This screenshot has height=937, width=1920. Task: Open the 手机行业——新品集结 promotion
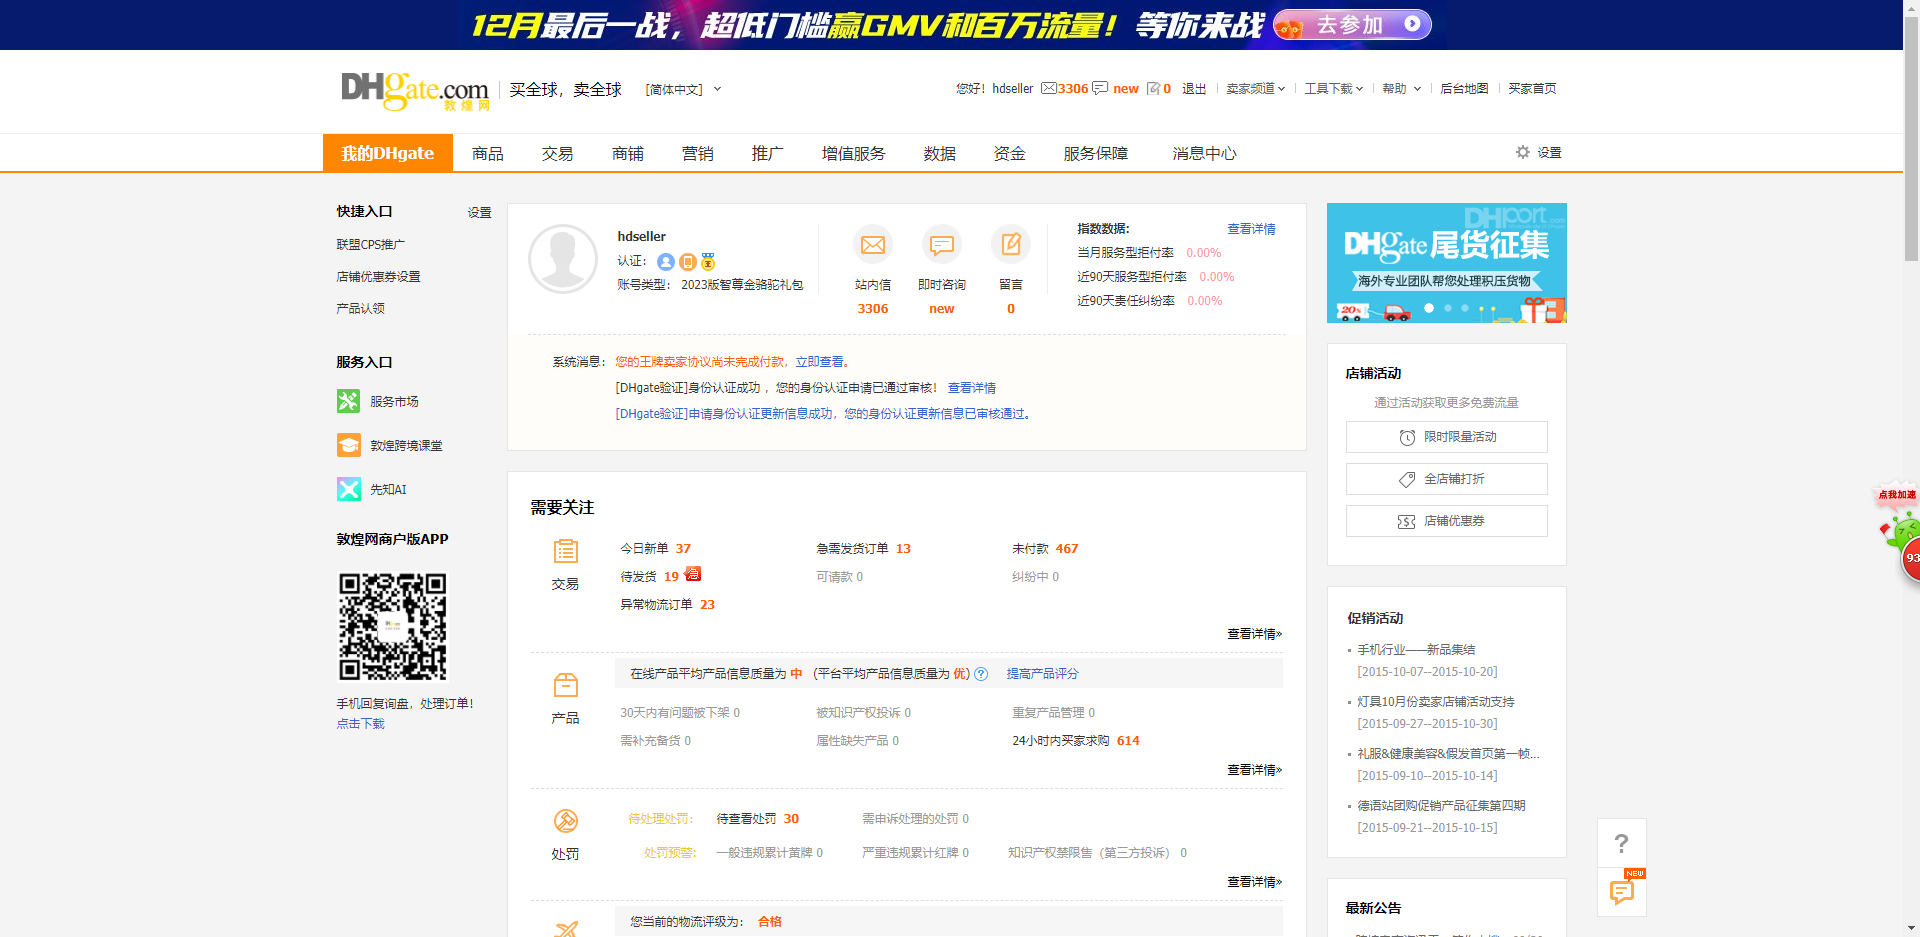(x=1416, y=650)
